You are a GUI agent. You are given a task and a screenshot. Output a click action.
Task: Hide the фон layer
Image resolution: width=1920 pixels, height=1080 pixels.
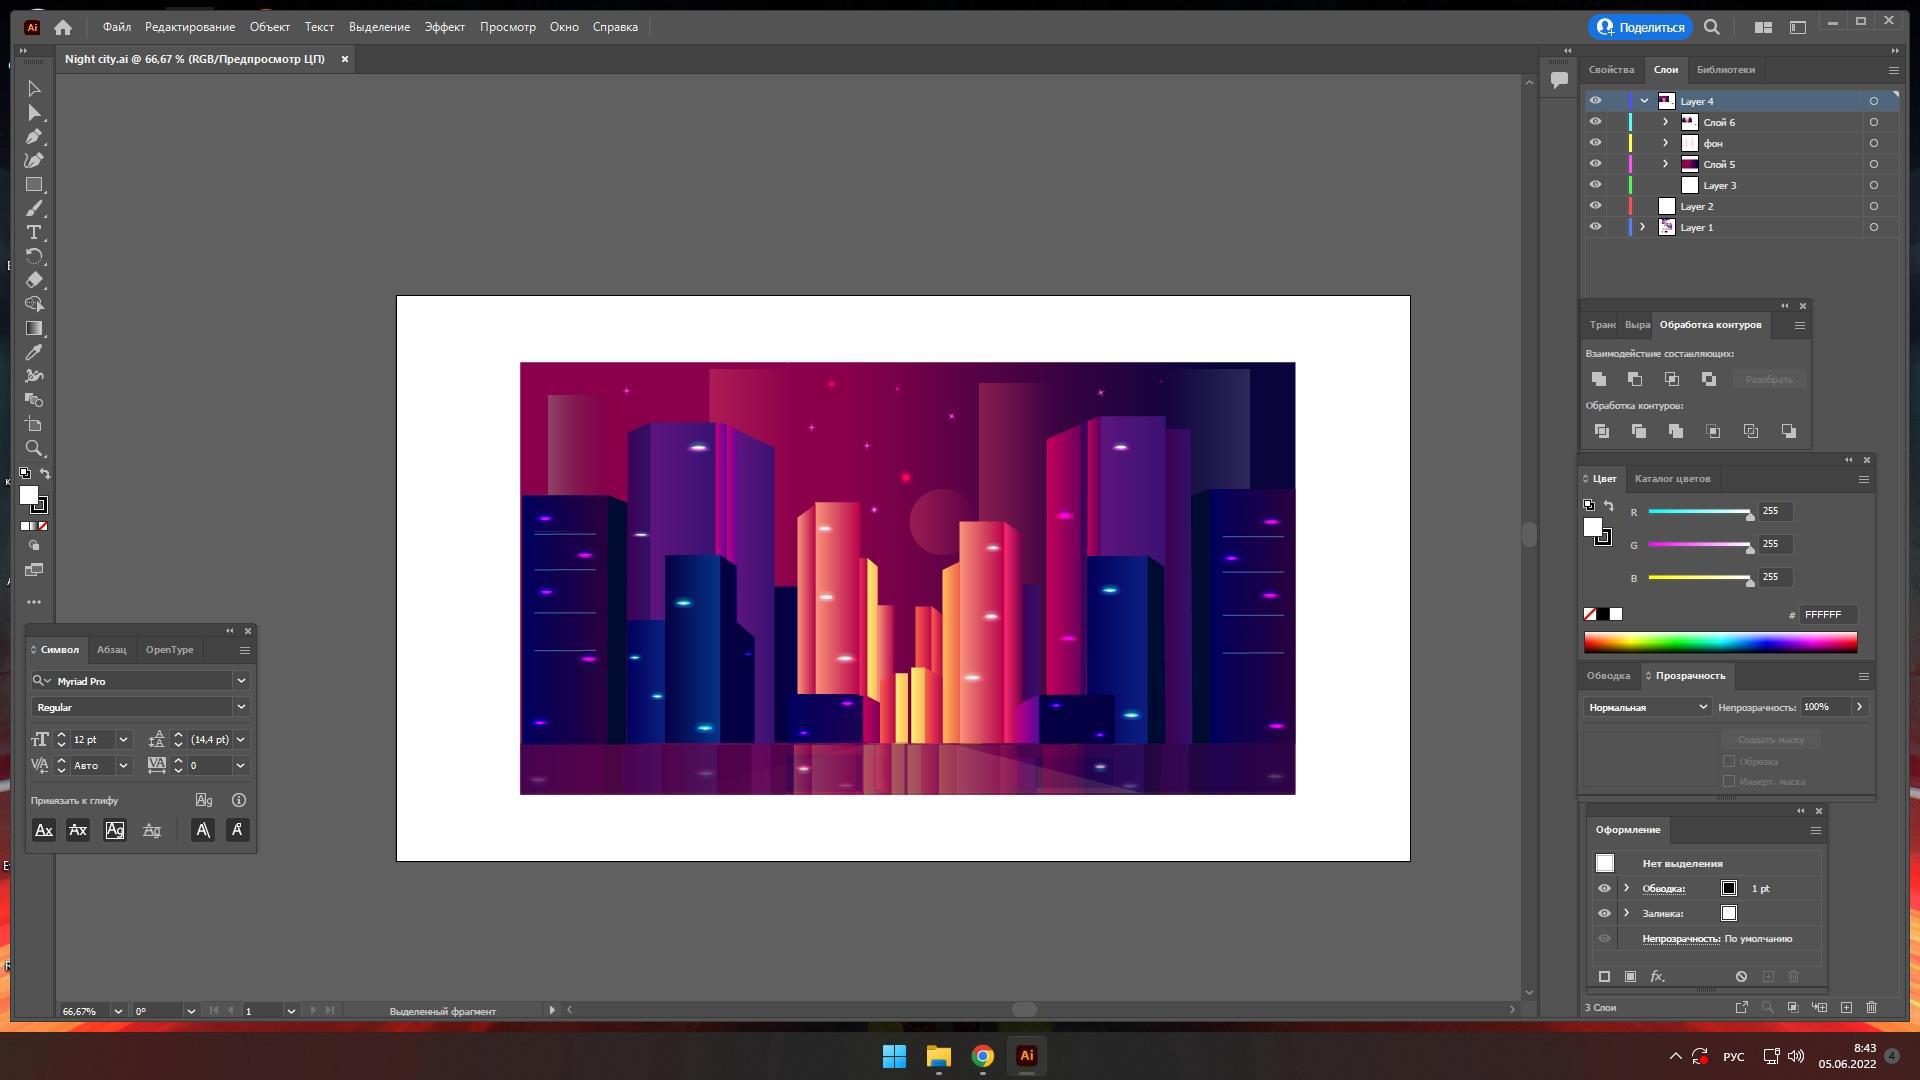(1595, 143)
